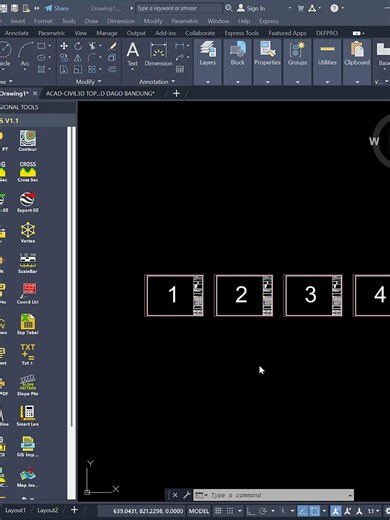Switch to the Layout1 tab
This screenshot has height=520, width=390.
click(15, 510)
